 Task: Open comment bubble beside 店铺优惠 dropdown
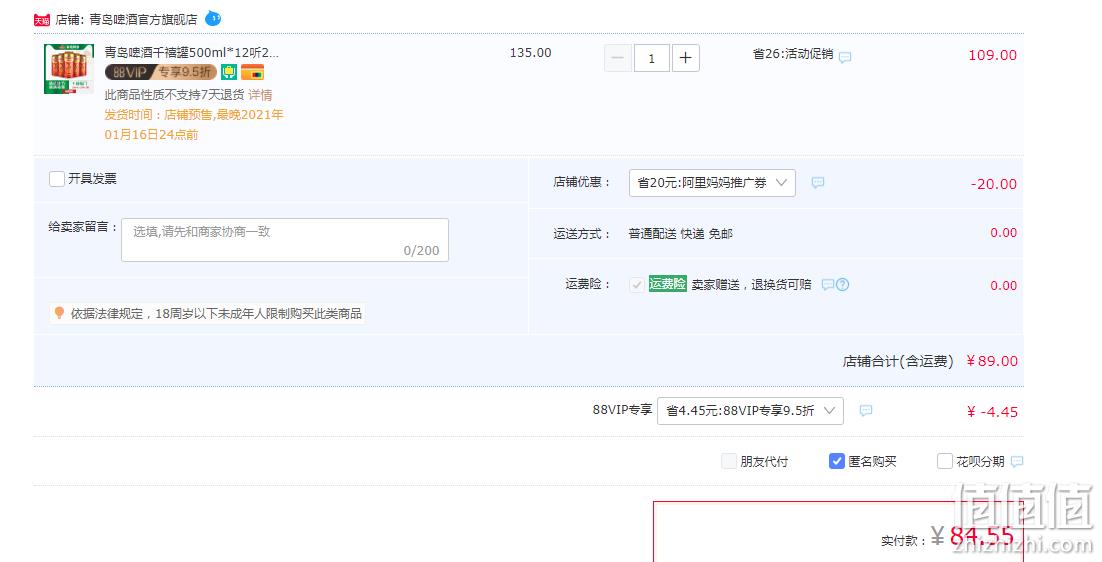pos(817,183)
